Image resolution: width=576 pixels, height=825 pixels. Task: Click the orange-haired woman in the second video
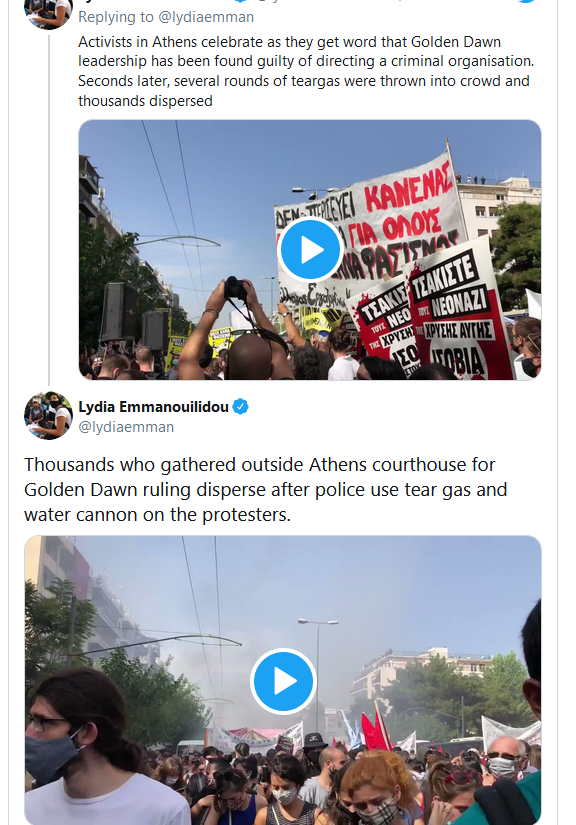[380, 788]
